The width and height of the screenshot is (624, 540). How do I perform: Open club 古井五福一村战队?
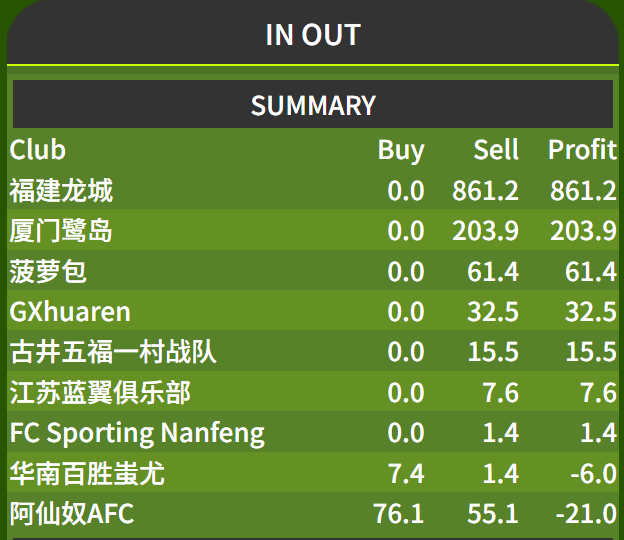tap(113, 352)
